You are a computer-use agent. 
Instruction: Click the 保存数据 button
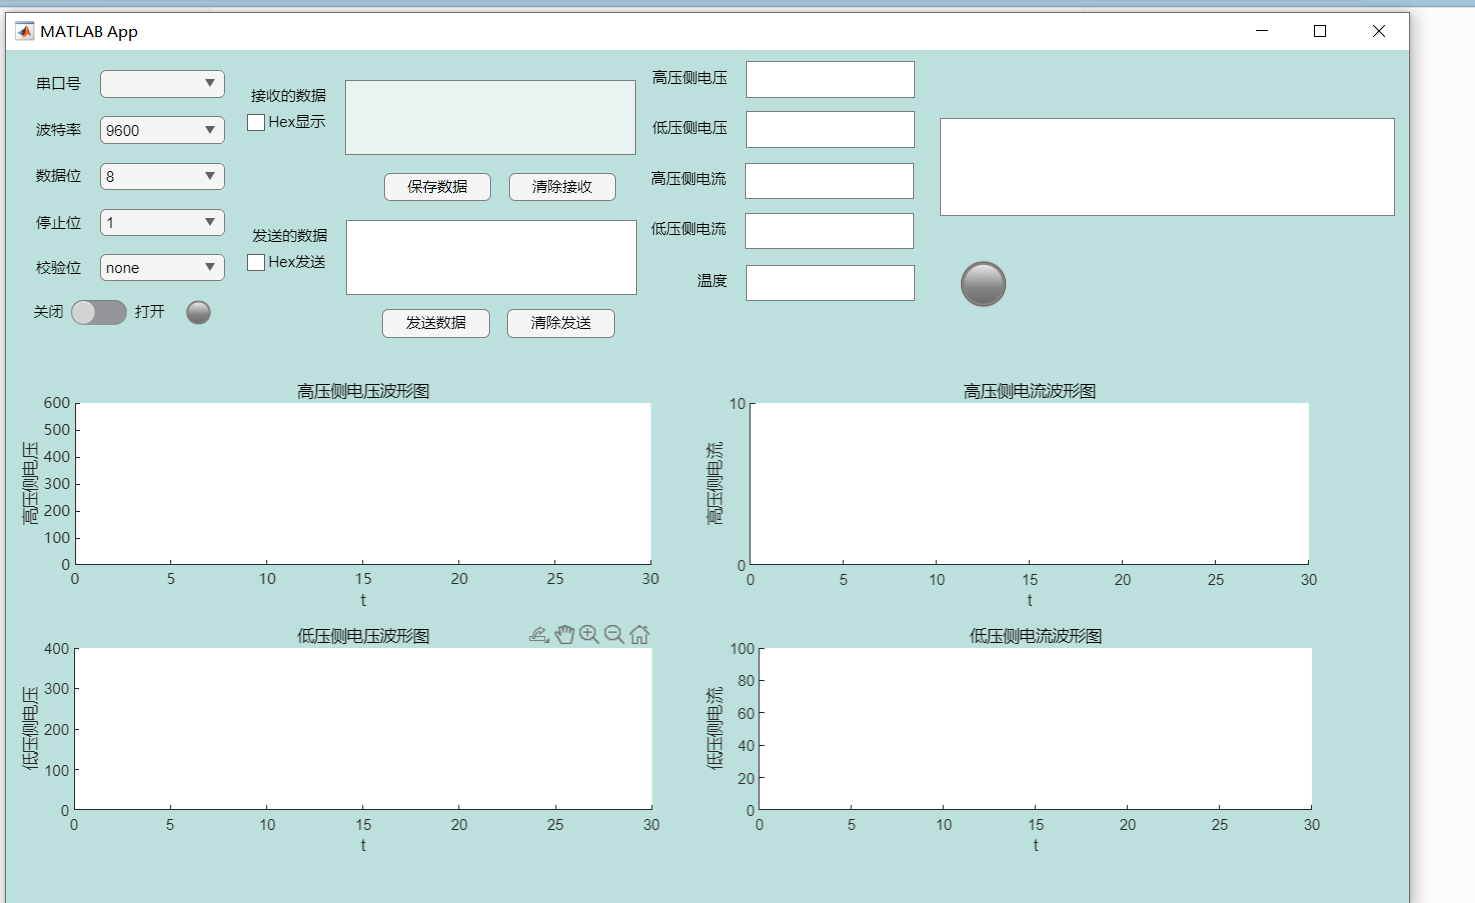(x=437, y=187)
